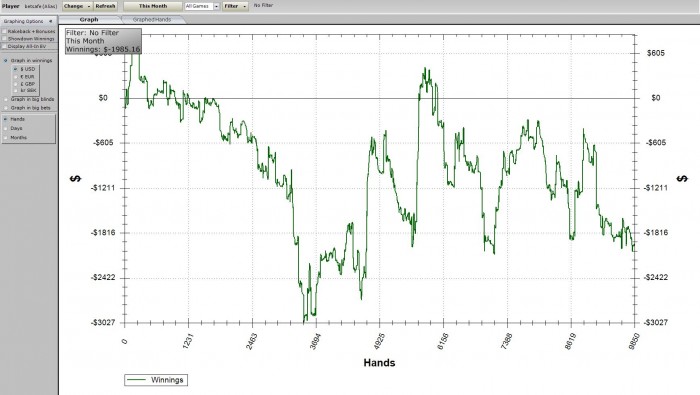Click the 3694 x-axis label
Image resolution: width=700 pixels, height=395 pixels.
click(x=315, y=341)
